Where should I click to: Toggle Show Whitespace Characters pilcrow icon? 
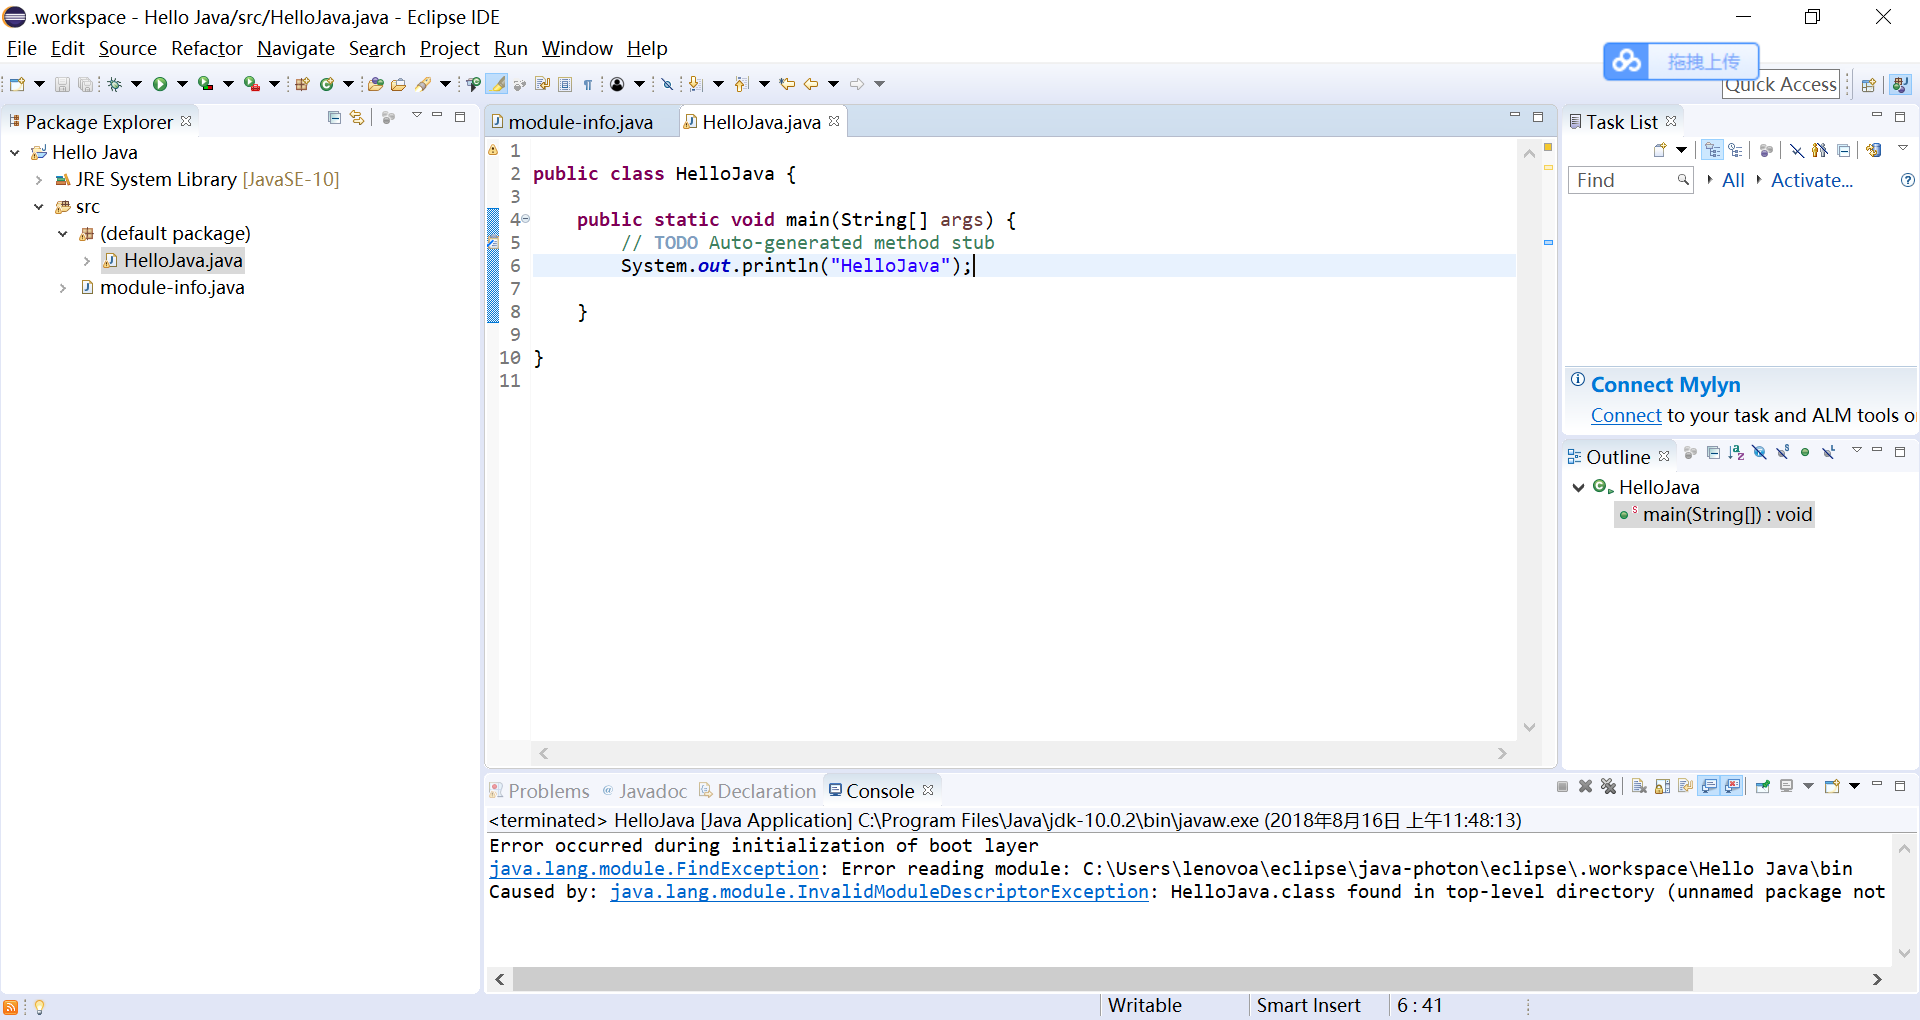click(588, 84)
